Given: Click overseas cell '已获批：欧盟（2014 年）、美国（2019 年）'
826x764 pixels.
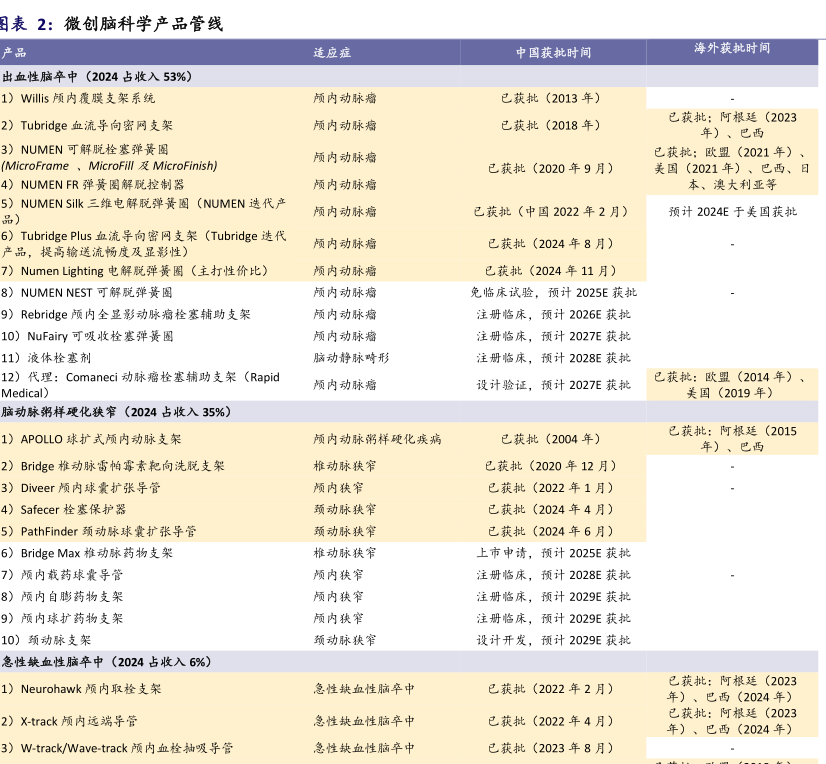Looking at the screenshot, I should click(x=731, y=385).
